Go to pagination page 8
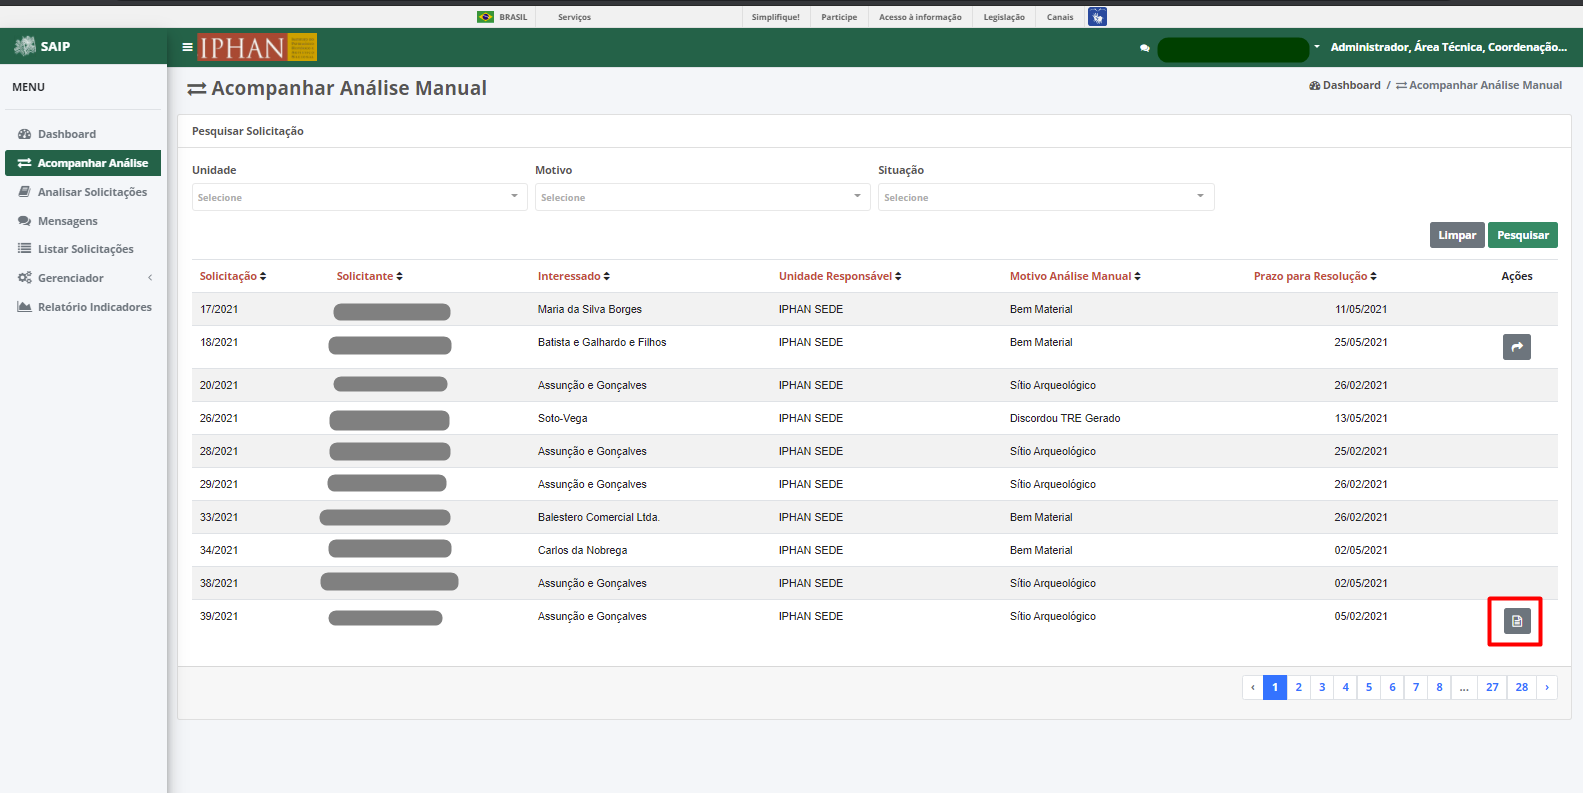 pyautogui.click(x=1439, y=687)
